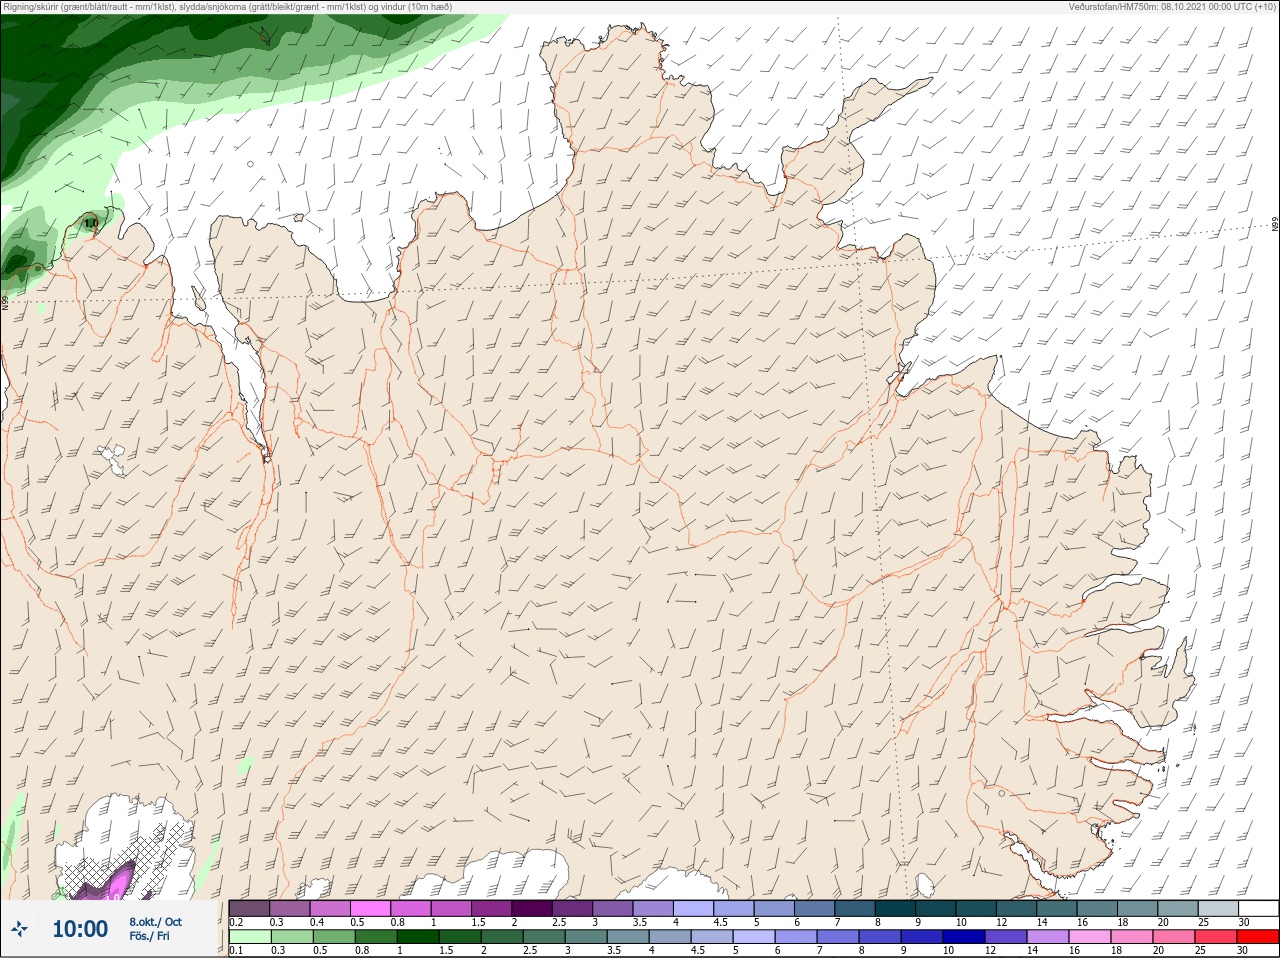Screen dimensions: 1280x958
Task: Pick the magenta swatch at 1 in the upper legend row
Action: [x=451, y=908]
